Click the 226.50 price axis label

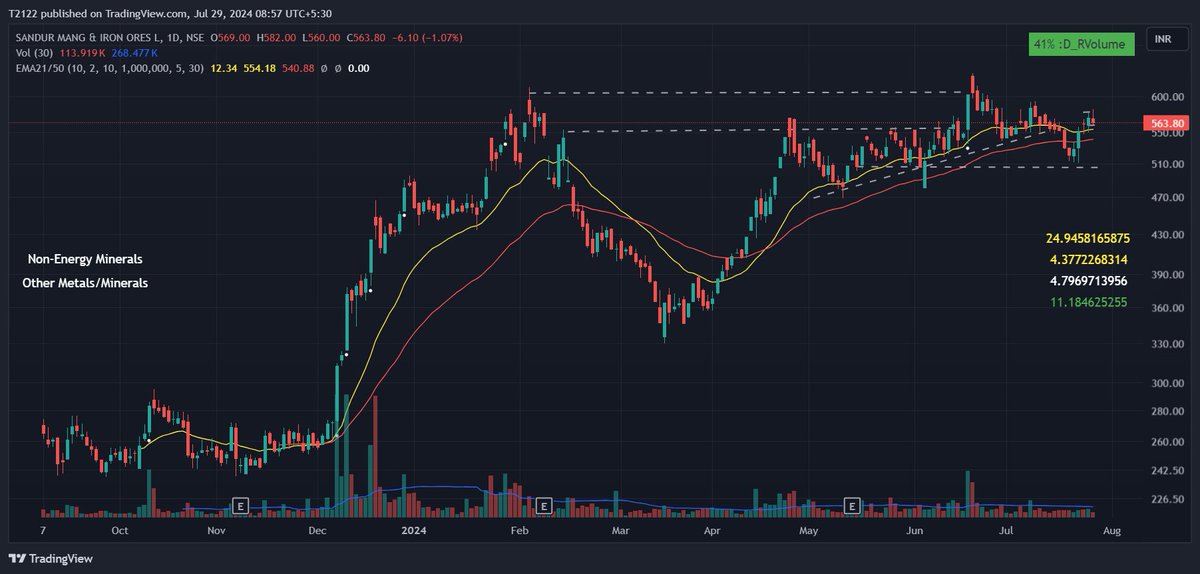coord(1167,499)
